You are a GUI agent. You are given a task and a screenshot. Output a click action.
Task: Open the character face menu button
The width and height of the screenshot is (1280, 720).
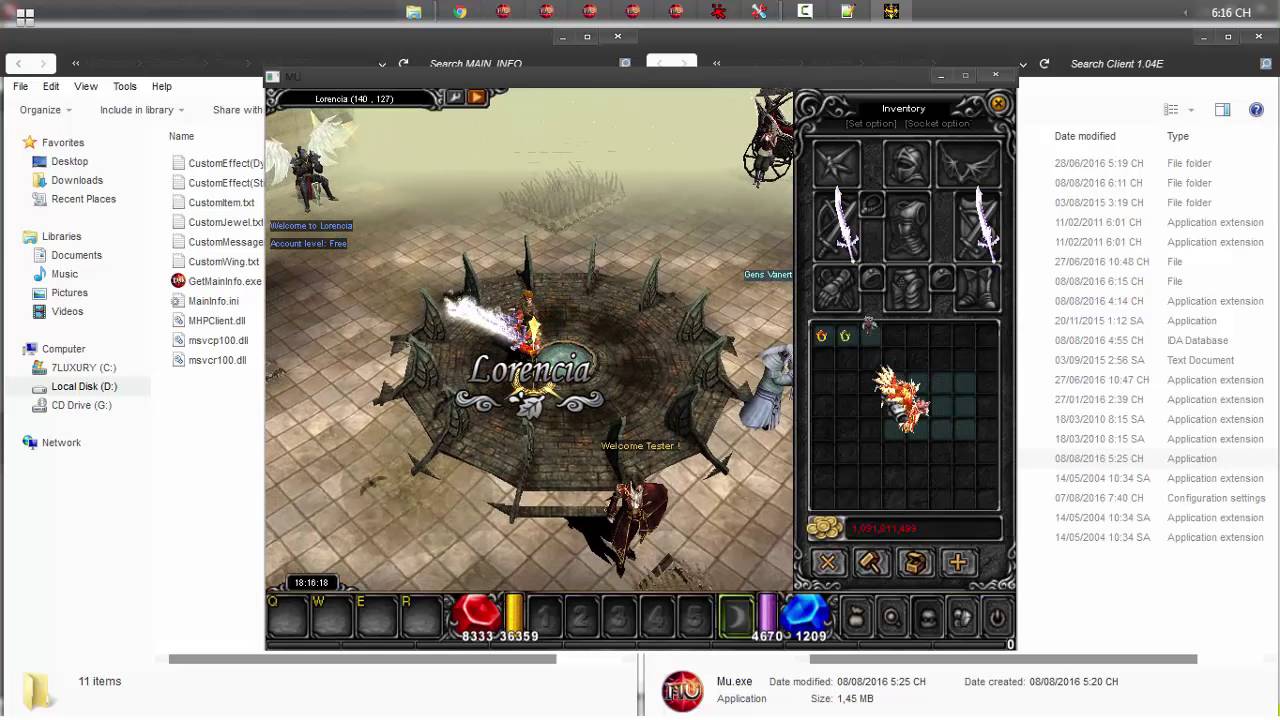click(927, 618)
